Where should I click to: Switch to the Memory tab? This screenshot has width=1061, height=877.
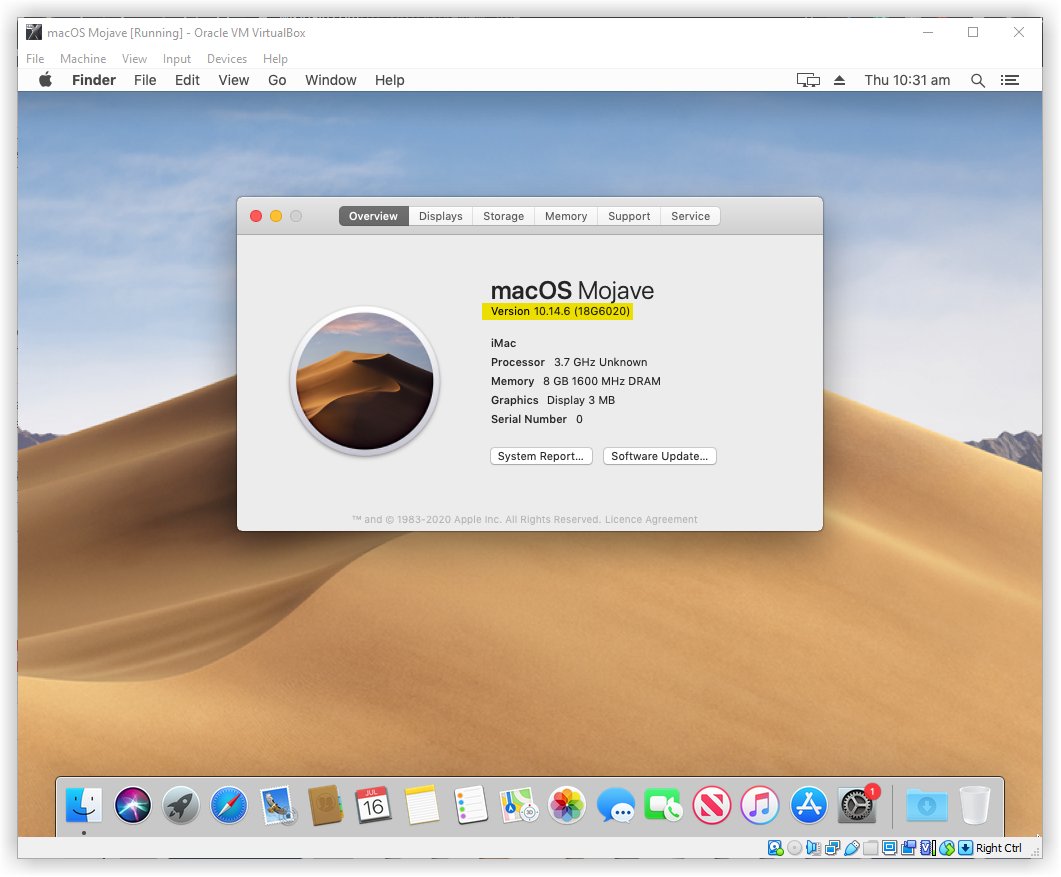click(x=566, y=216)
